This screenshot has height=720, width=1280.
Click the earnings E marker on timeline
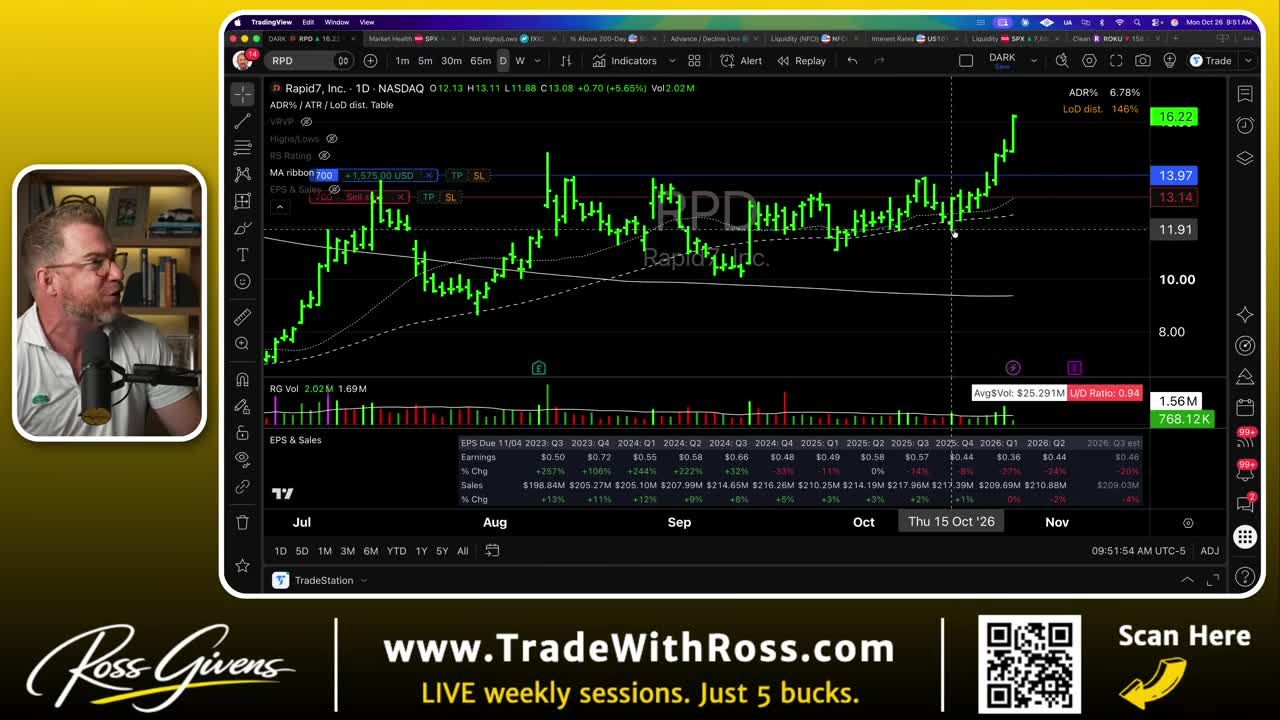(x=538, y=368)
